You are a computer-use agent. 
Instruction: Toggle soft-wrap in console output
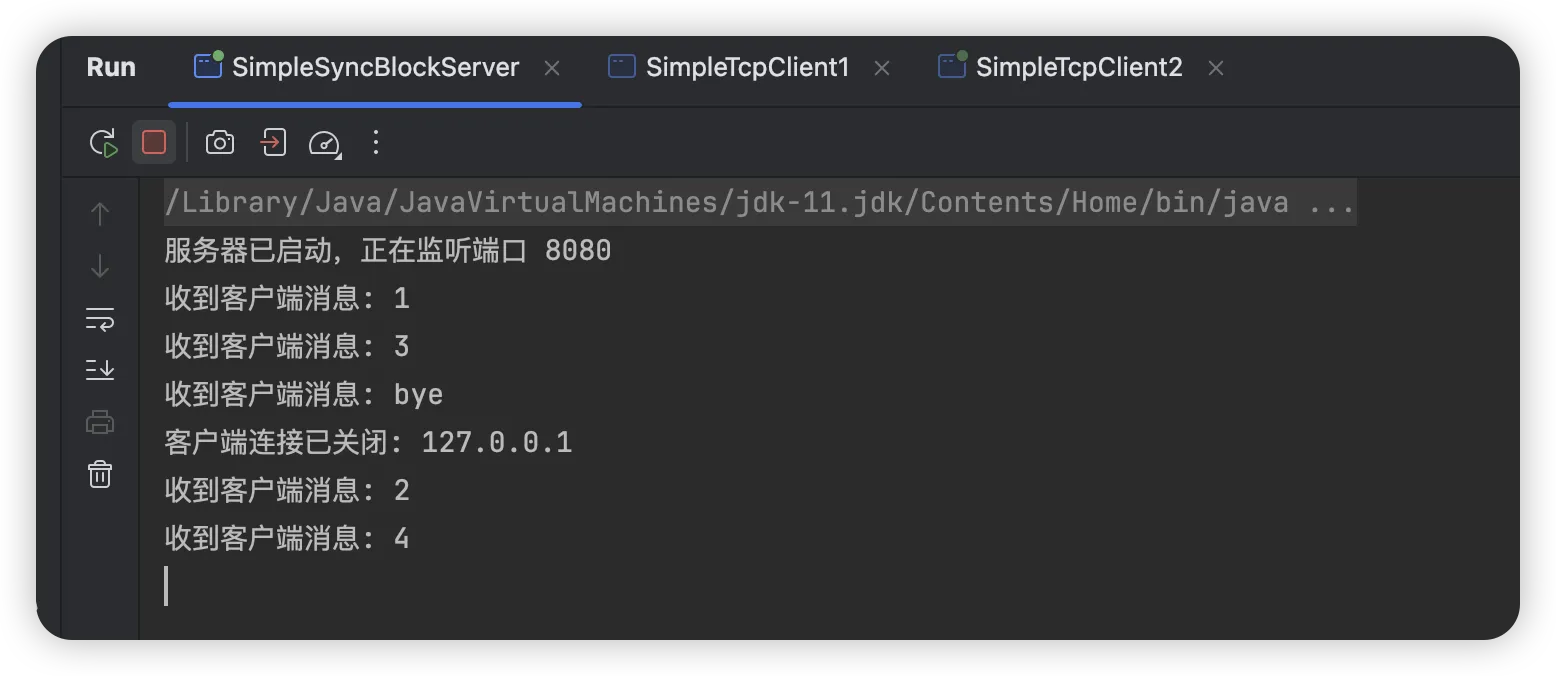tap(100, 319)
